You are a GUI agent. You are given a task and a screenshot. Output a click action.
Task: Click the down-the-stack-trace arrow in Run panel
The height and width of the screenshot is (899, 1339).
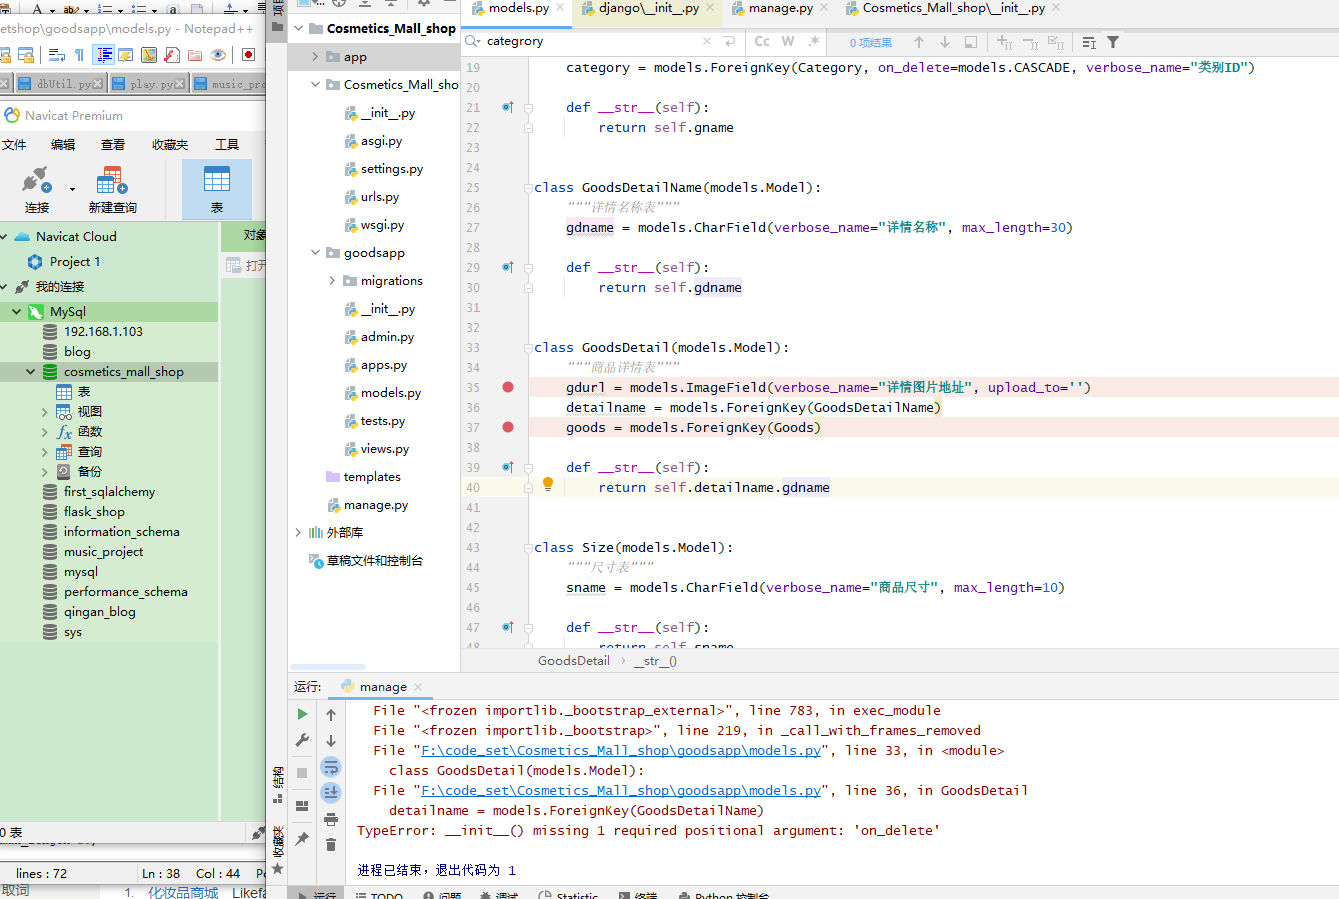click(331, 741)
